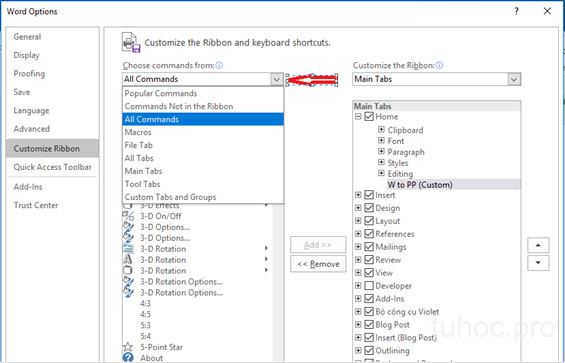
Task: Open the Add-Ins options category
Action: pyautogui.click(x=52, y=187)
